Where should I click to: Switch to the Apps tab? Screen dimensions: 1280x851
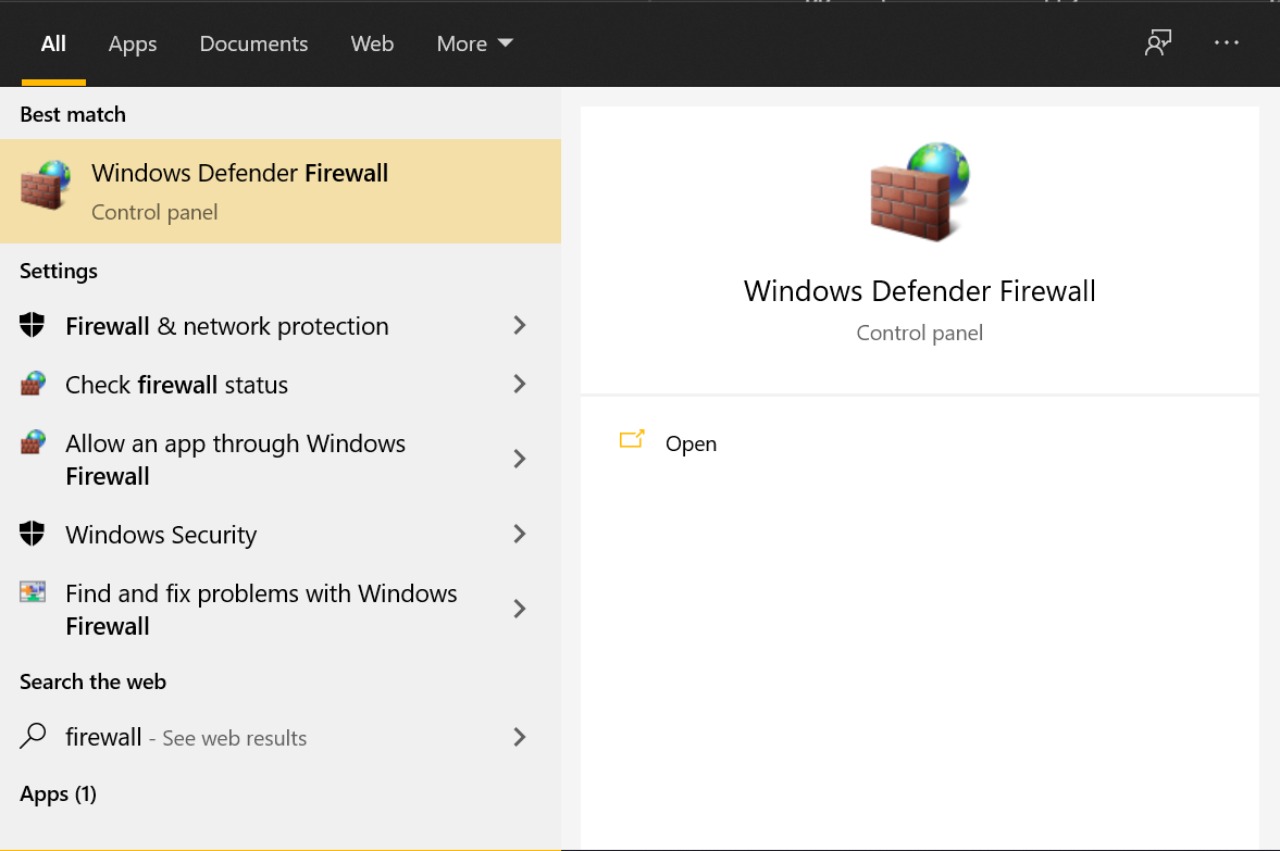133,44
